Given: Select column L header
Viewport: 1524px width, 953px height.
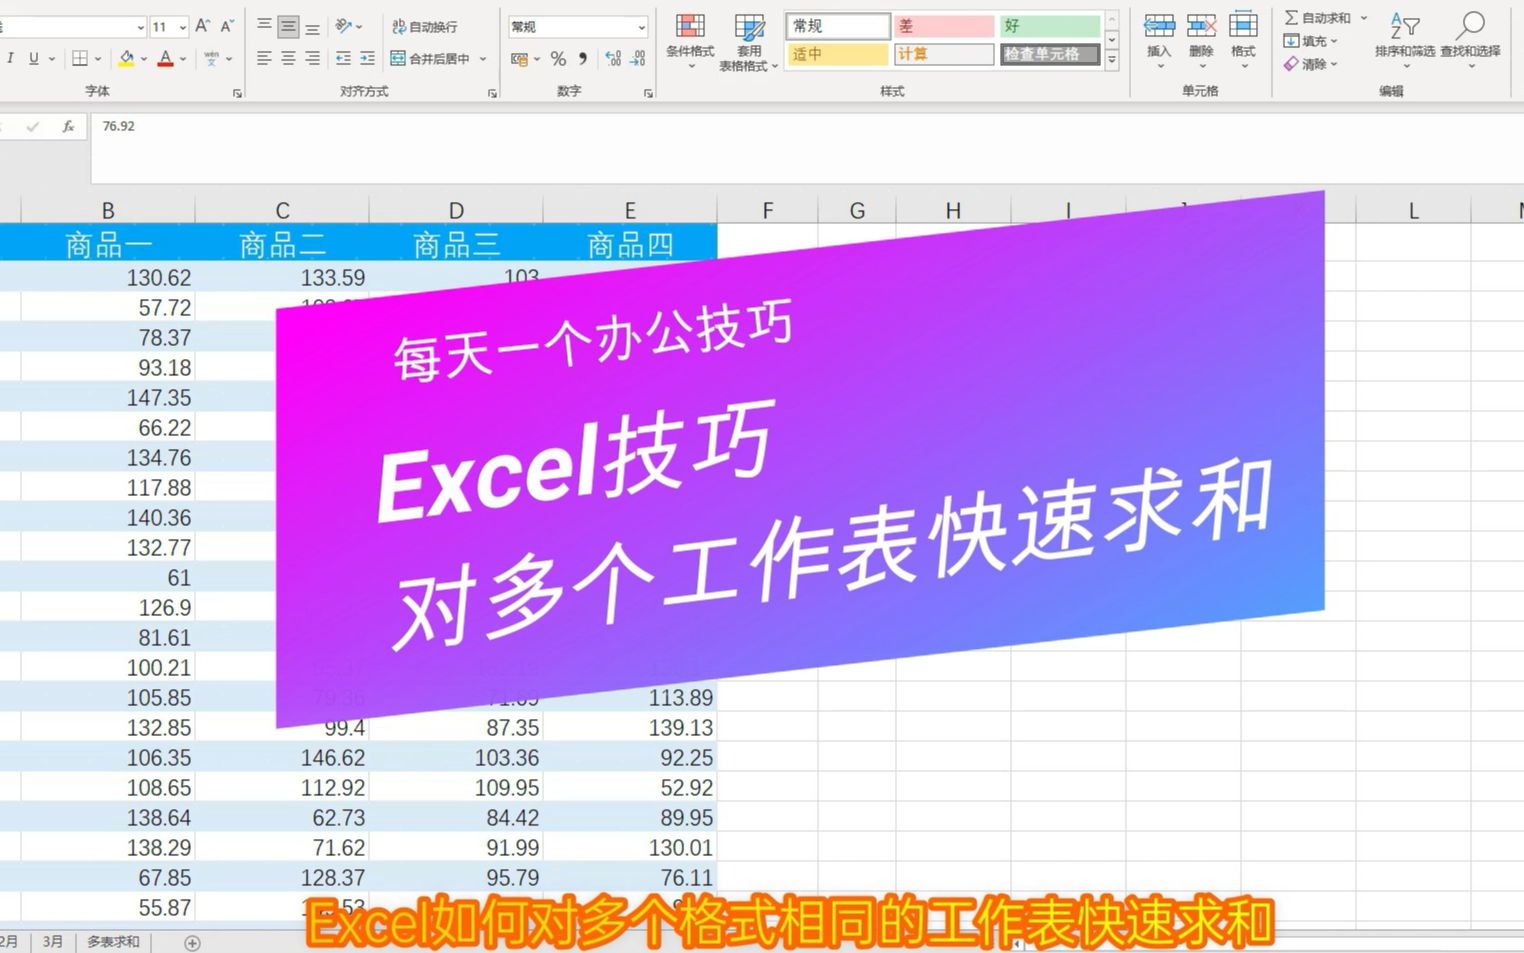Looking at the screenshot, I should 1413,210.
